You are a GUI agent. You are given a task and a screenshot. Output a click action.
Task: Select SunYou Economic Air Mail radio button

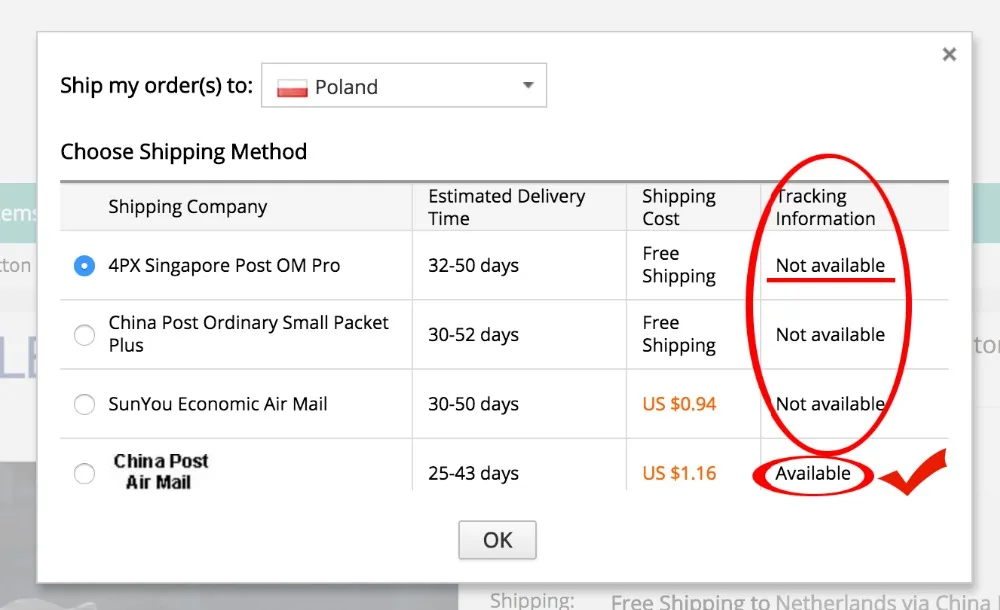point(84,404)
